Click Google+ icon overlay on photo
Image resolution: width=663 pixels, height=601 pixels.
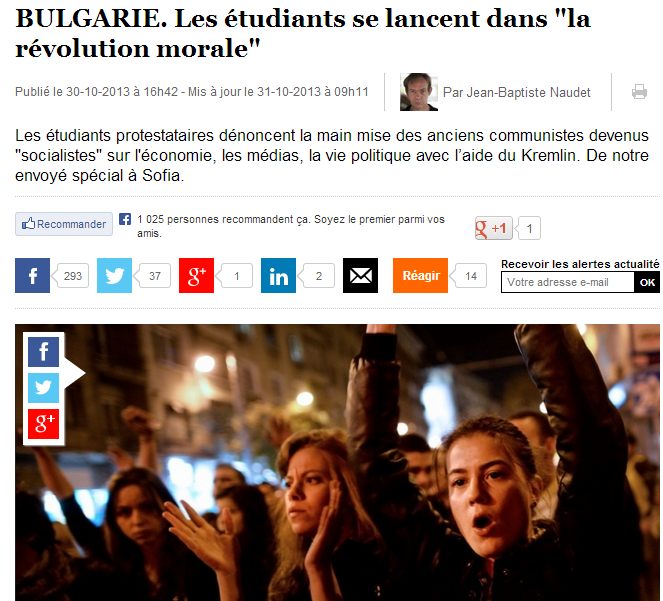pyautogui.click(x=44, y=424)
